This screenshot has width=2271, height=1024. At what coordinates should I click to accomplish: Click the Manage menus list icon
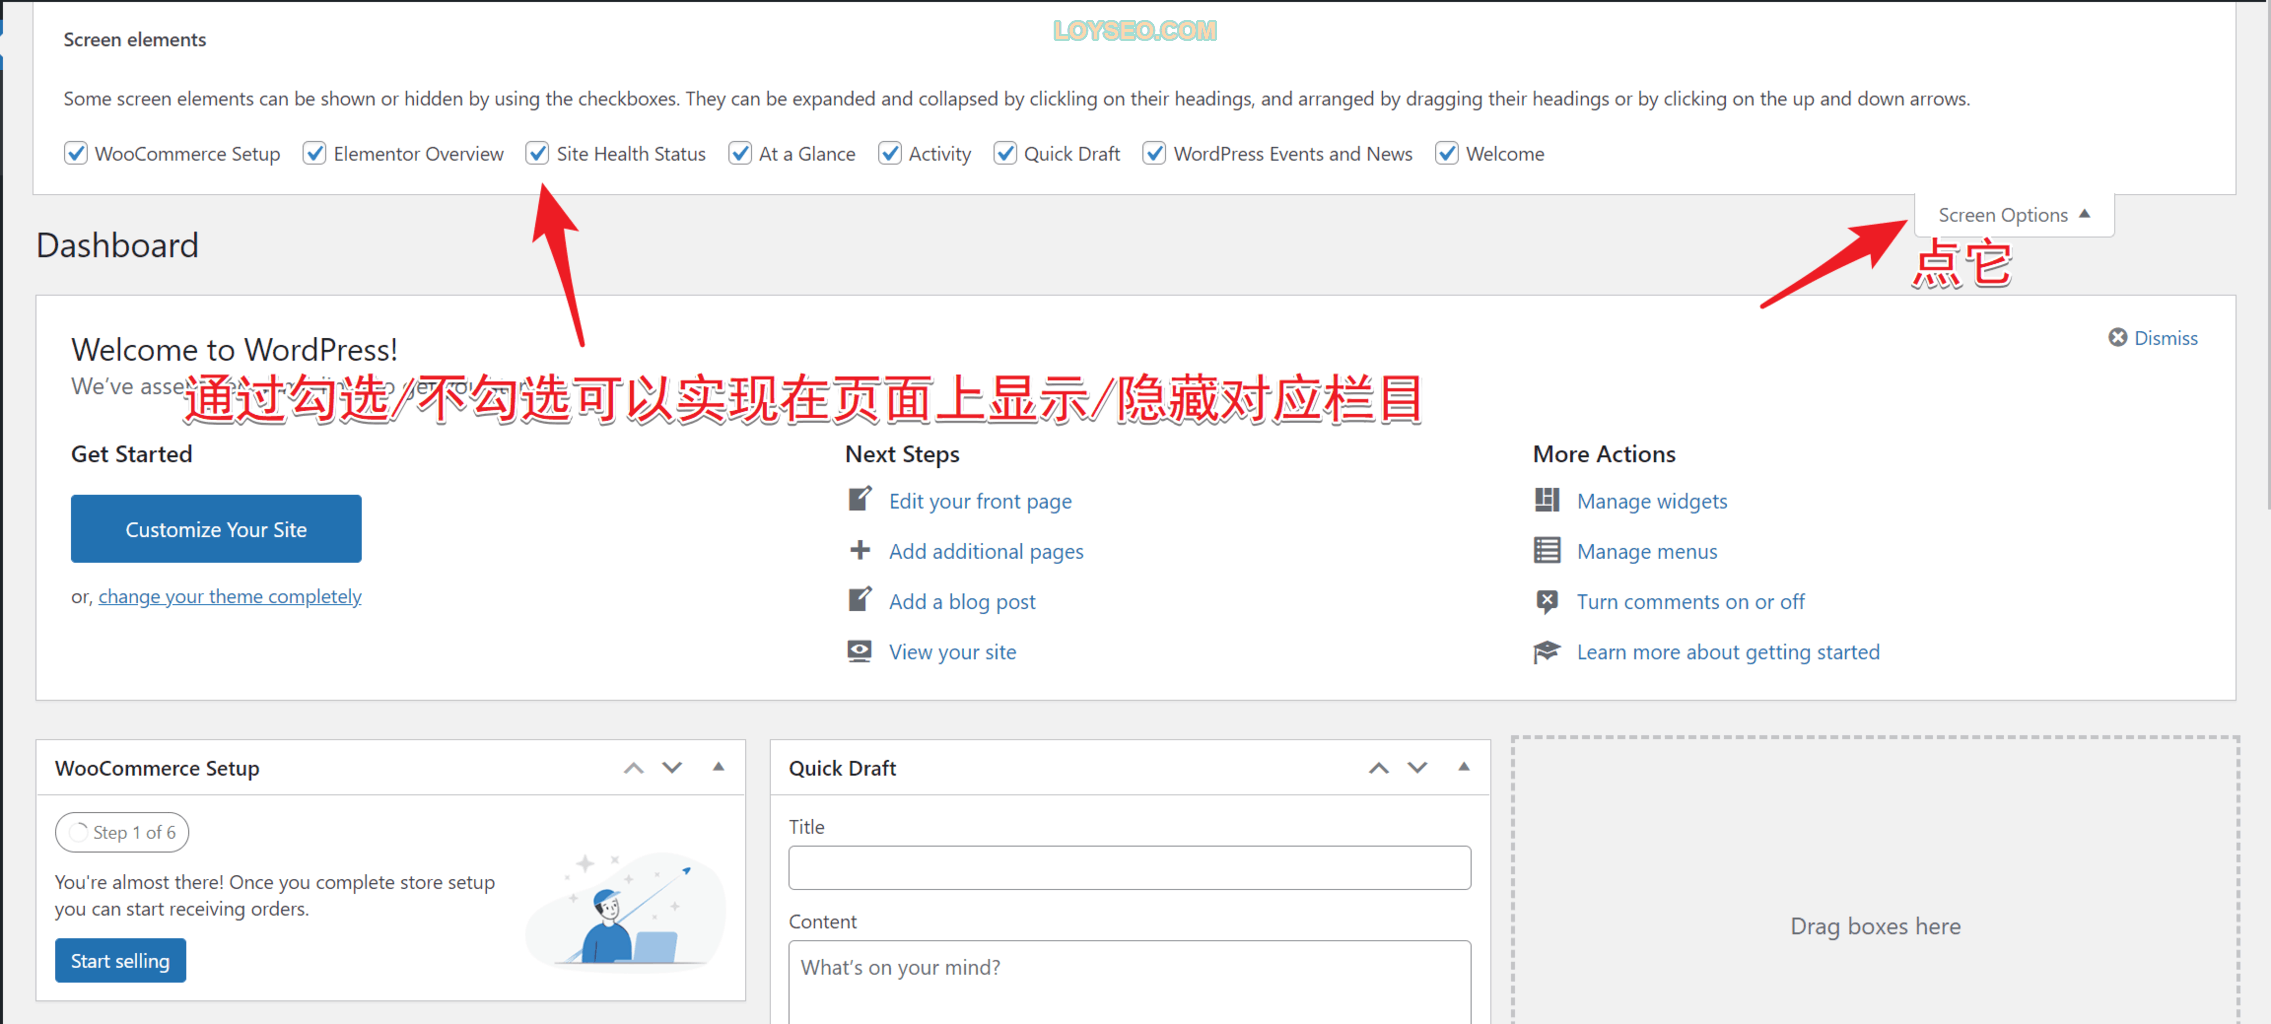click(x=1547, y=550)
